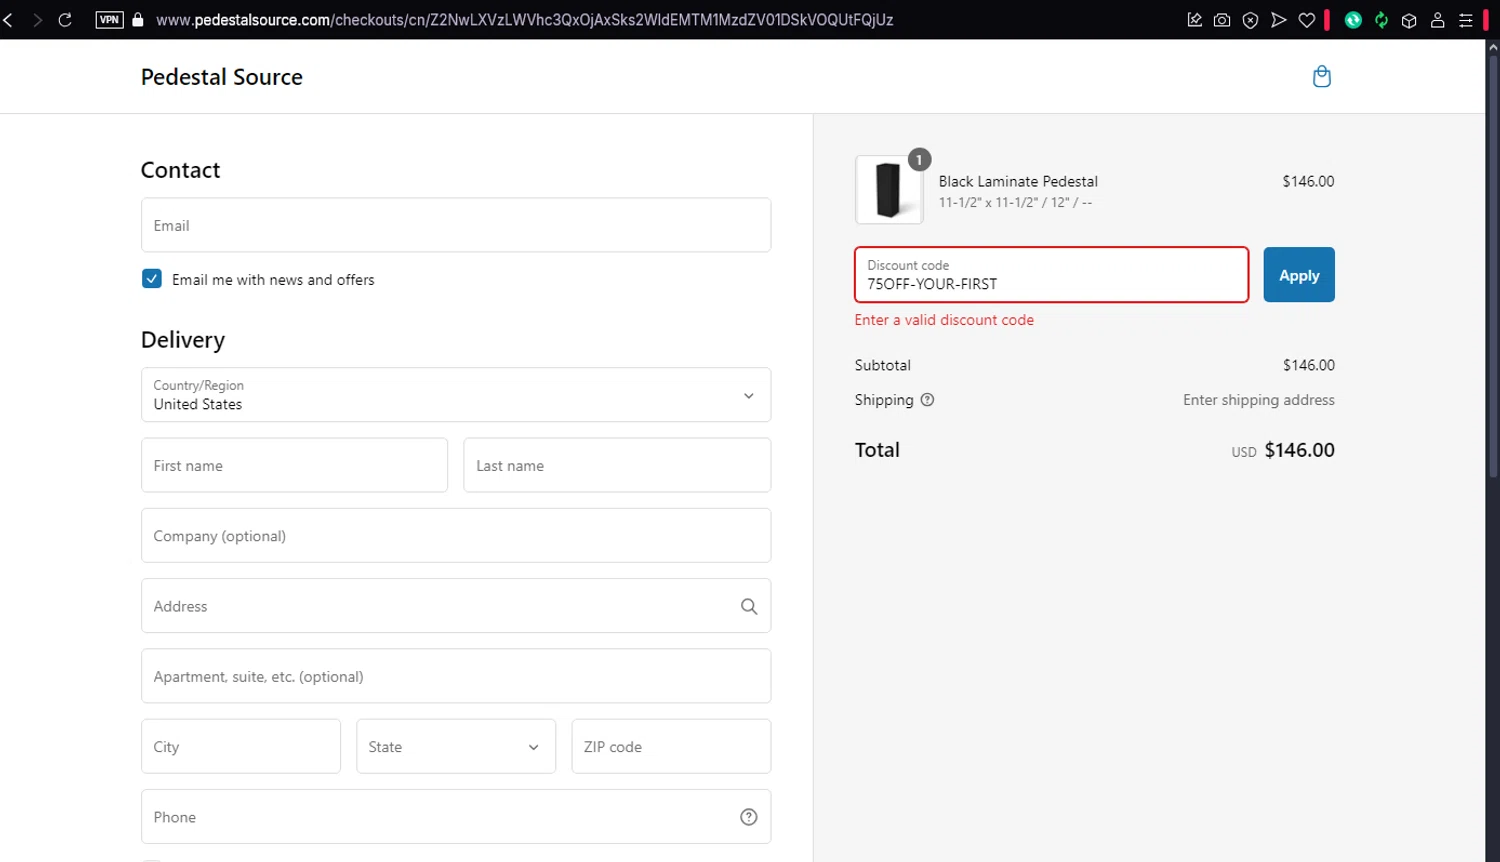Screen dimensions: 1500x862
Task: Open the extensions cube icon
Action: pos(1409,20)
